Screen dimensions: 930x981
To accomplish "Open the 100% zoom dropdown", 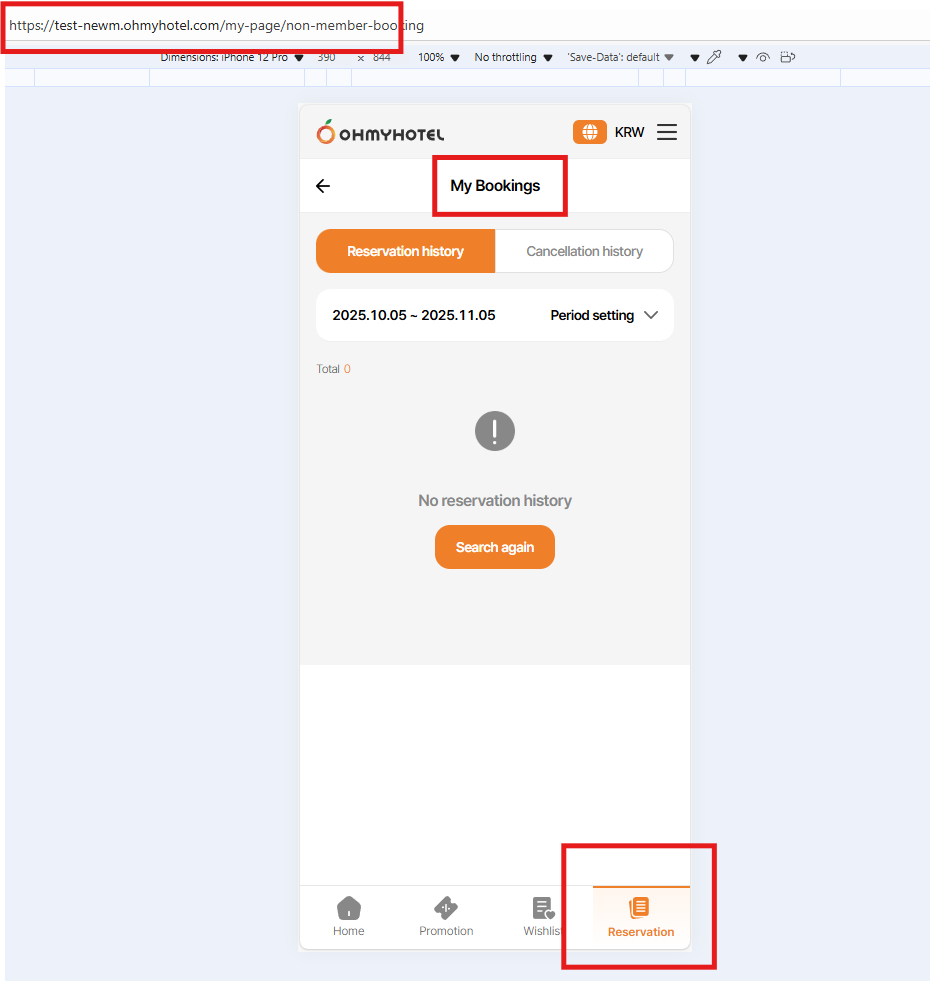I will tap(439, 58).
